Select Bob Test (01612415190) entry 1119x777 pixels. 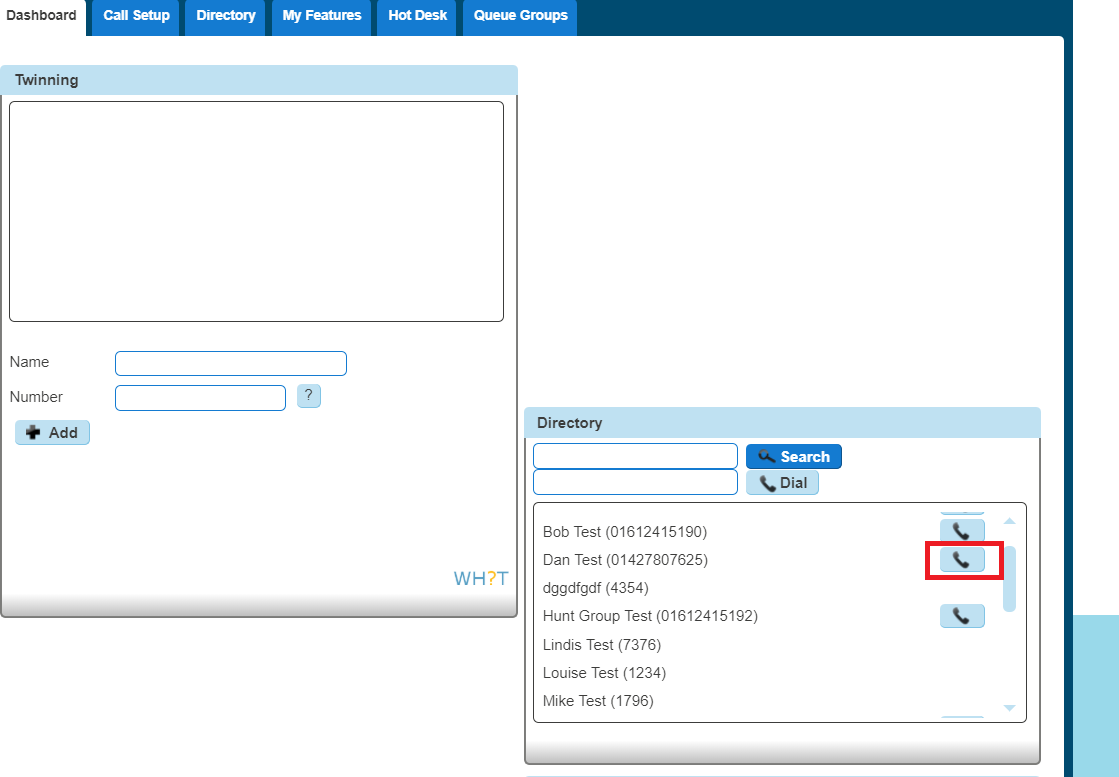point(624,532)
